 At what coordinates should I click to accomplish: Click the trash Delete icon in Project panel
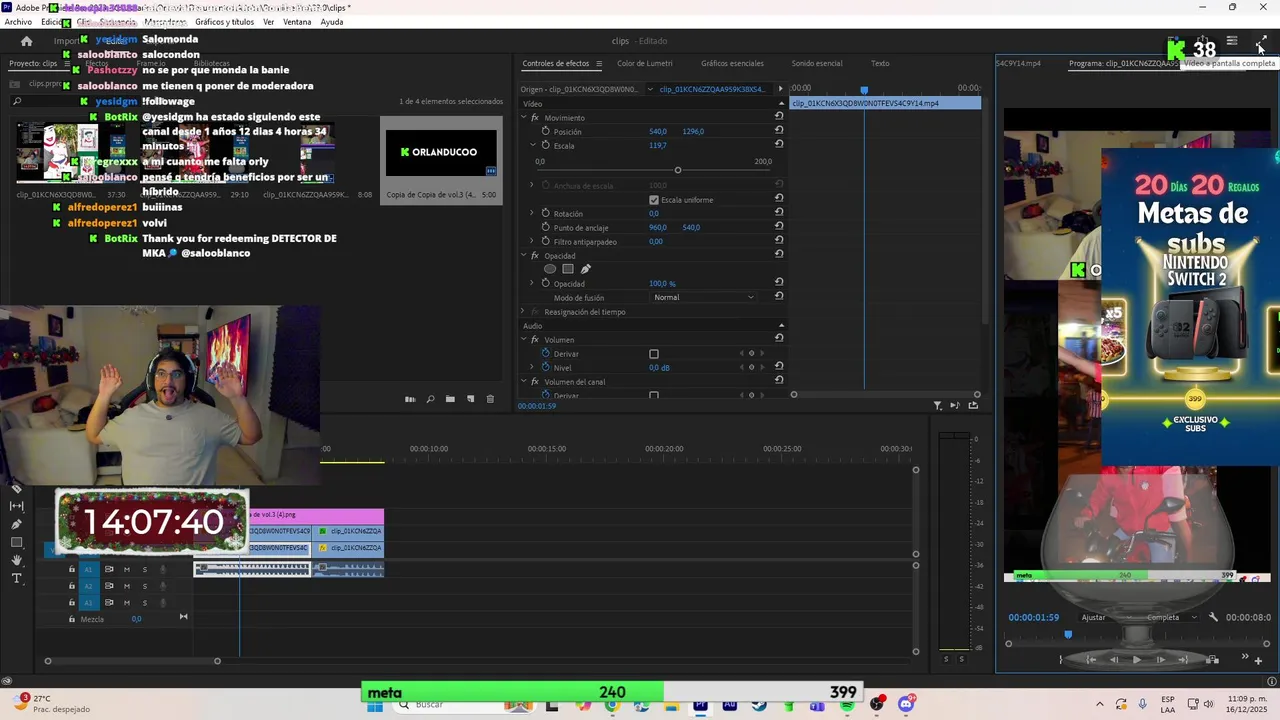click(490, 399)
